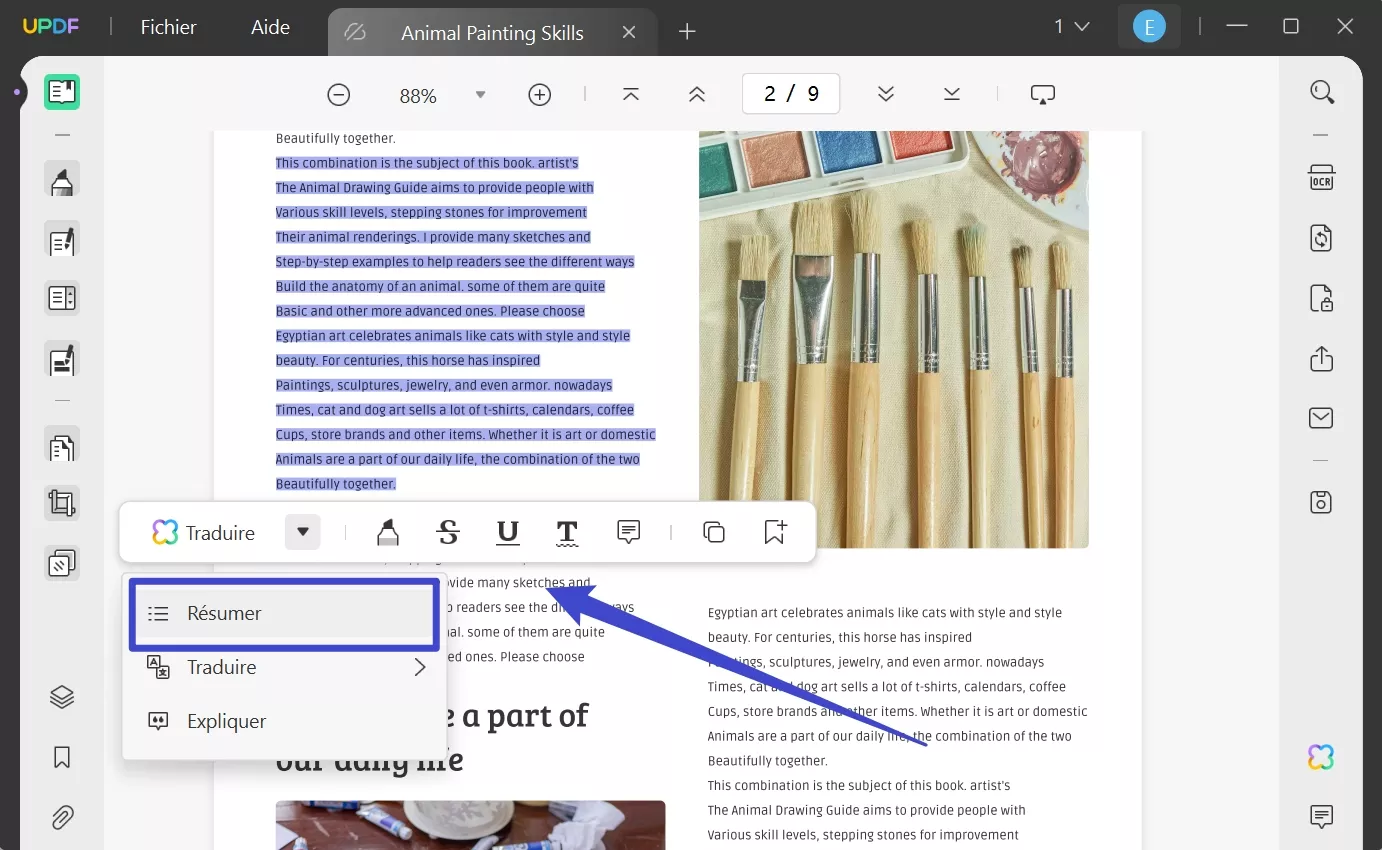Switch to the Animal Painting Skills tab
The height and width of the screenshot is (850, 1382).
click(491, 32)
